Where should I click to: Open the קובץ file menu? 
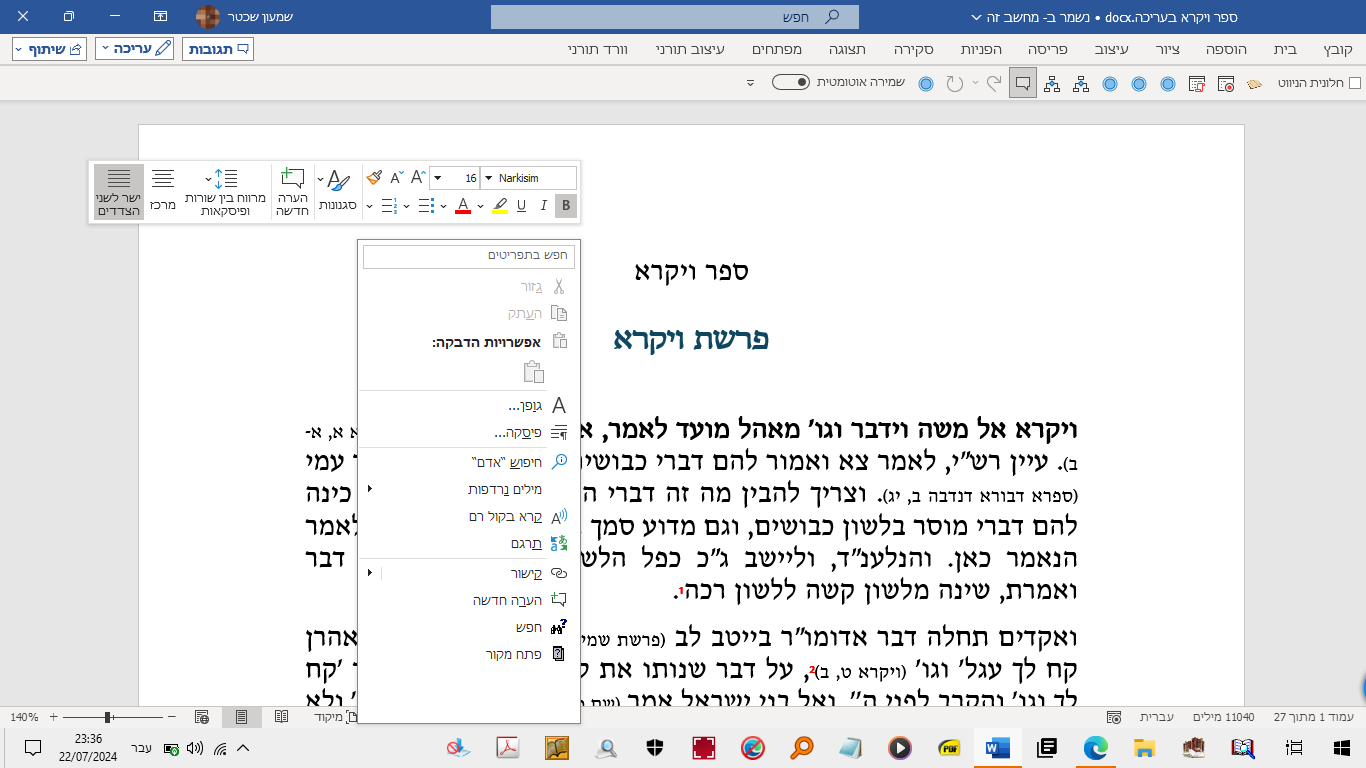[1338, 48]
